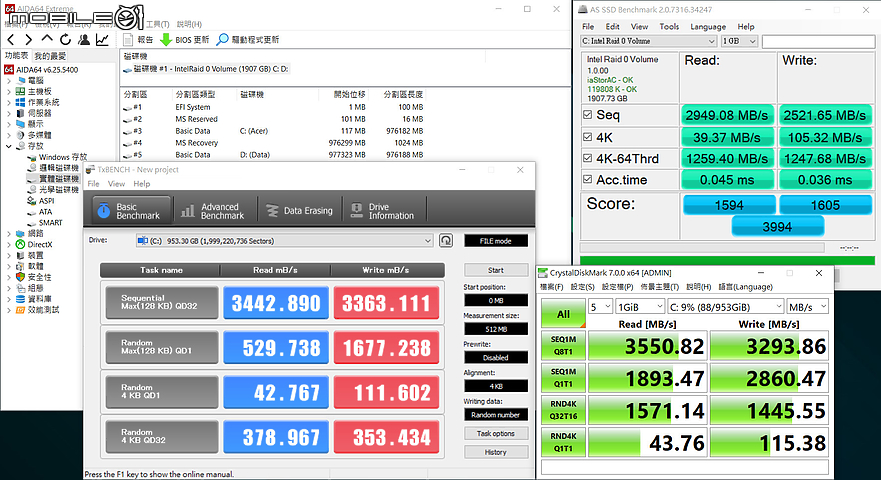Expand the 網路 tree node
881x480 pixels.
(8, 233)
